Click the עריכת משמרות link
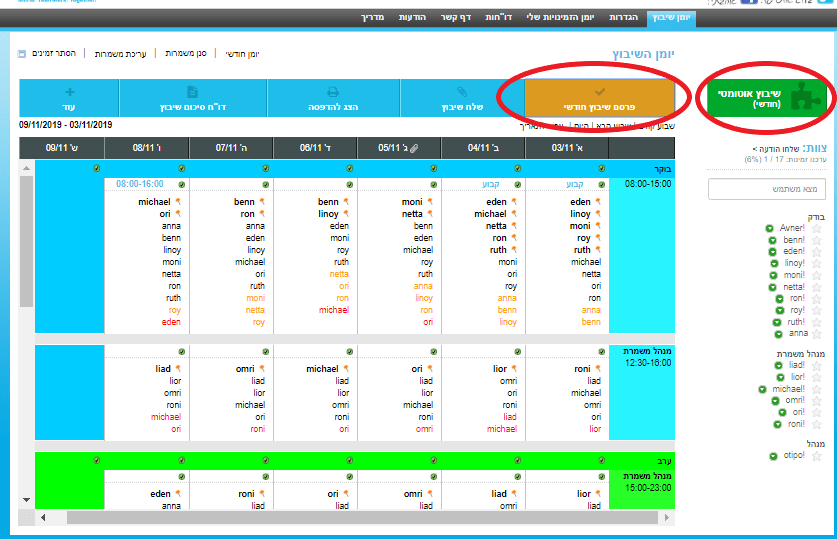The image size is (837, 539). pos(121,53)
